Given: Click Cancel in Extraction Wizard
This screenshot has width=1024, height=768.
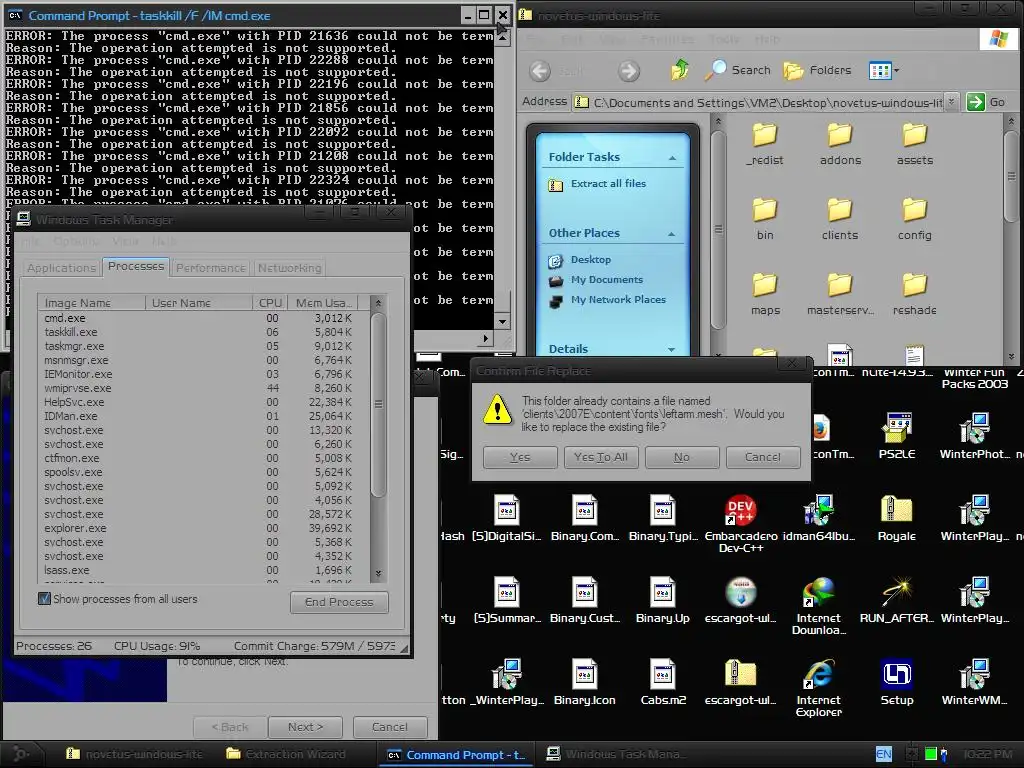Looking at the screenshot, I should click(x=390, y=727).
